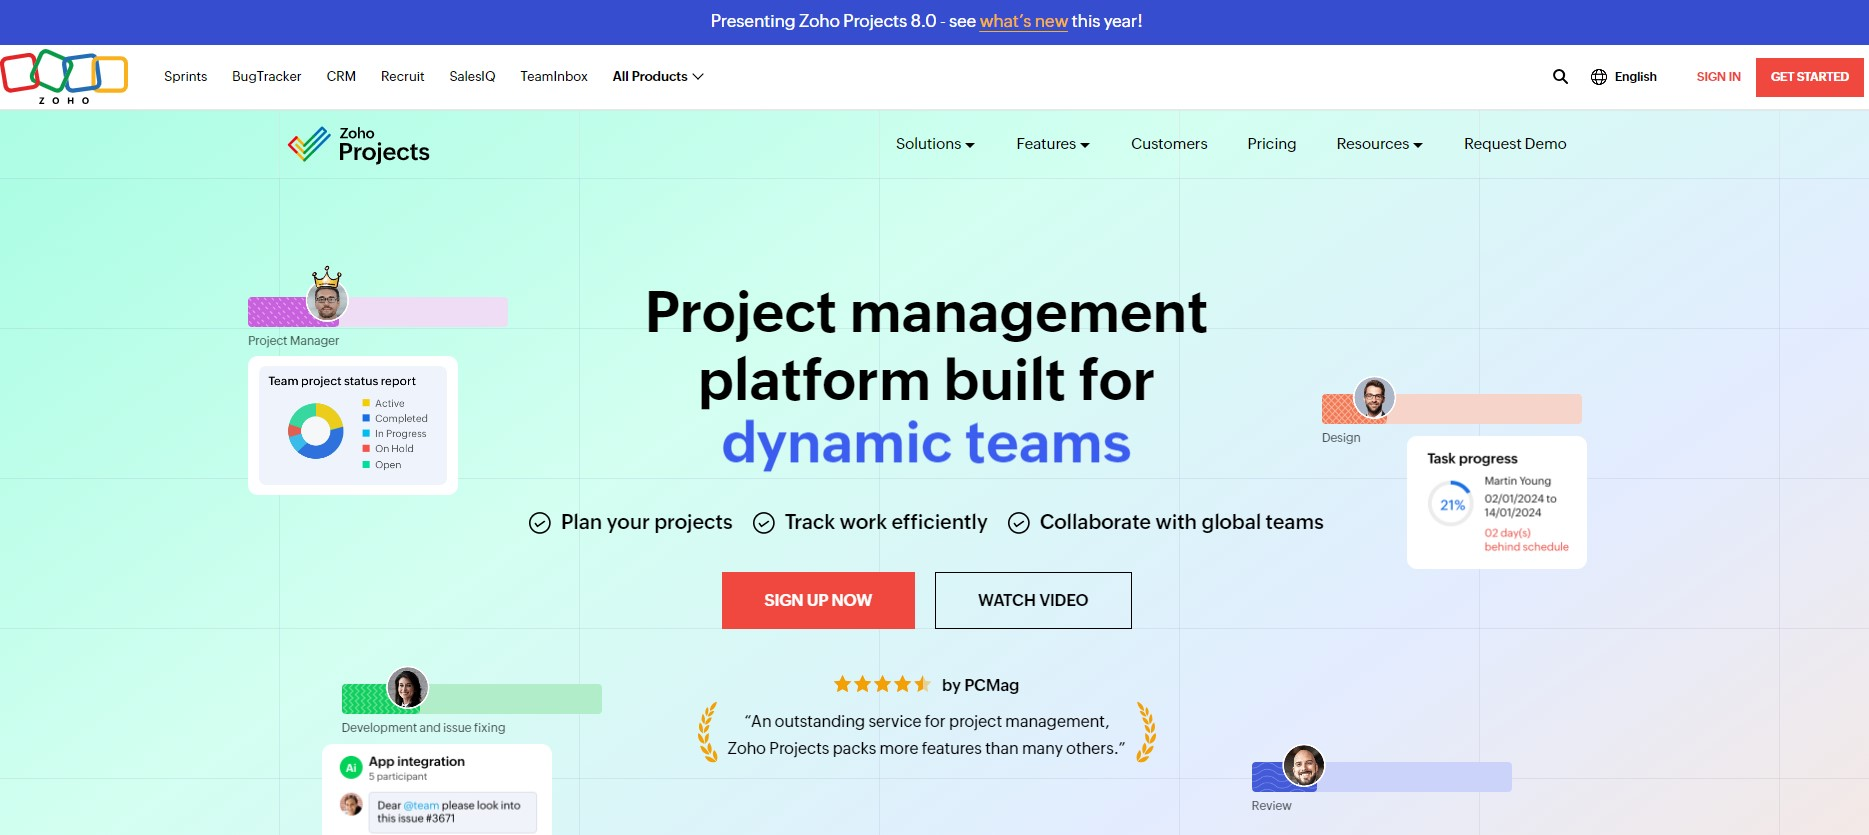Click the "App integration" card title
This screenshot has width=1869, height=835.
[417, 761]
